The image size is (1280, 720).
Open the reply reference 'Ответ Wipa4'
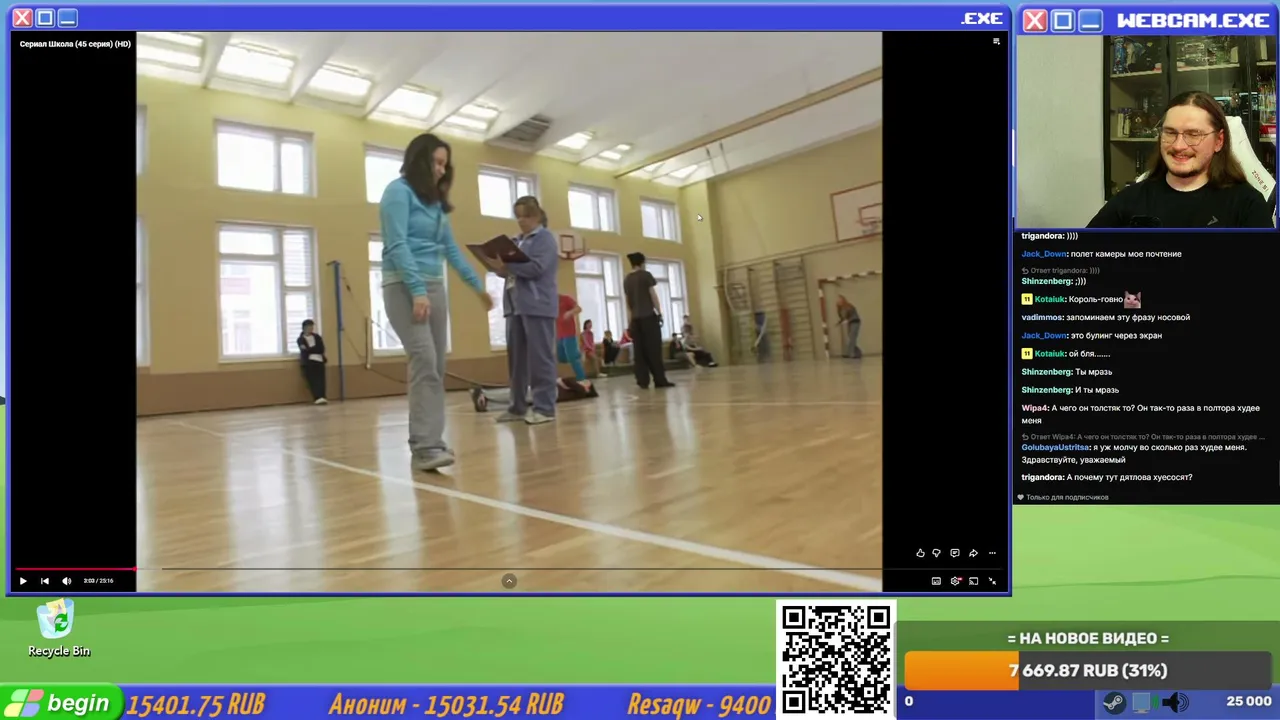[1143, 437]
